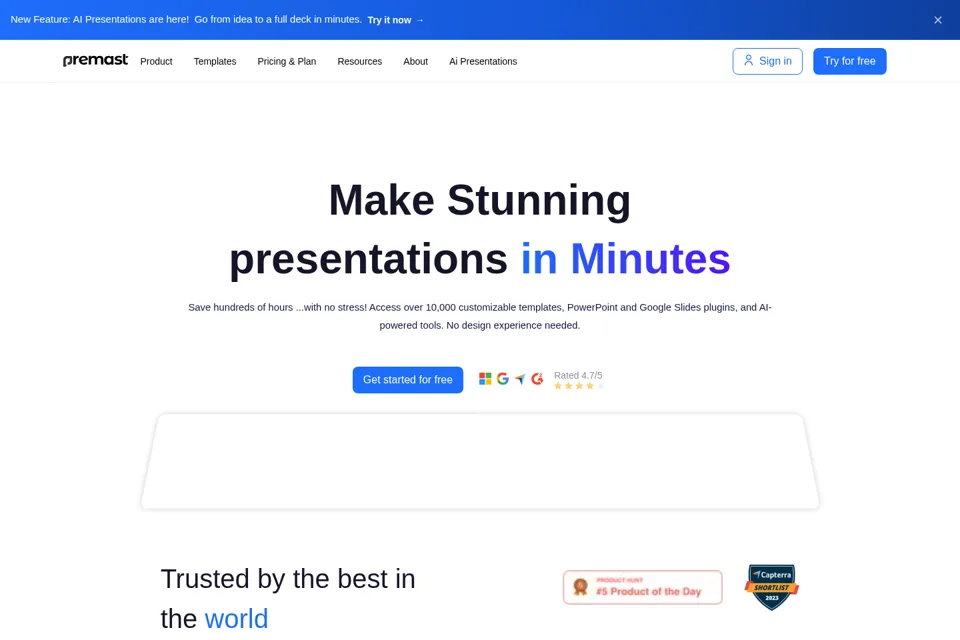Click the Rated 4.7/5 text
This screenshot has width=960, height=640.
pos(578,375)
